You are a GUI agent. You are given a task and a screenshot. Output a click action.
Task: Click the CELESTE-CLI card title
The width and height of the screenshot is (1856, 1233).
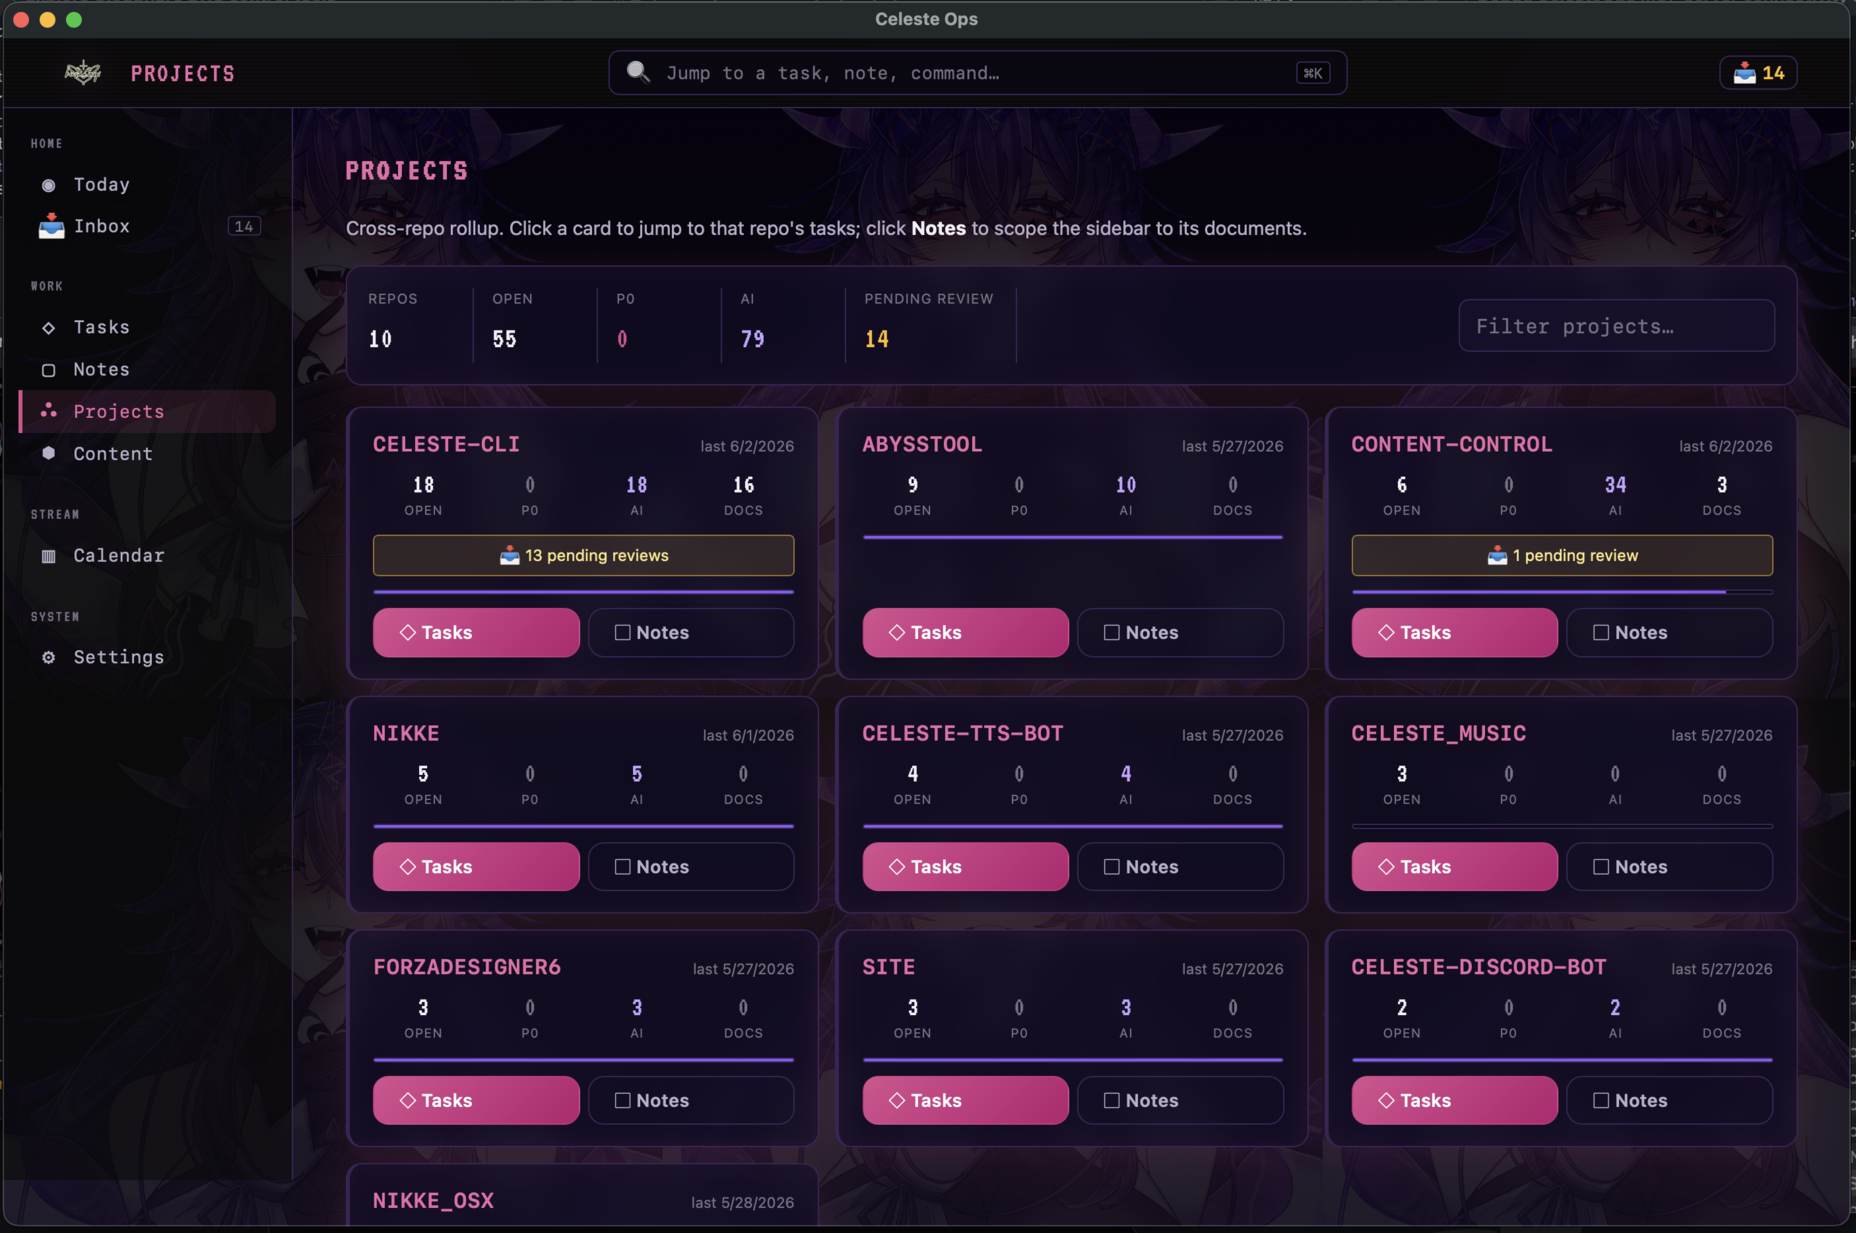tap(446, 444)
